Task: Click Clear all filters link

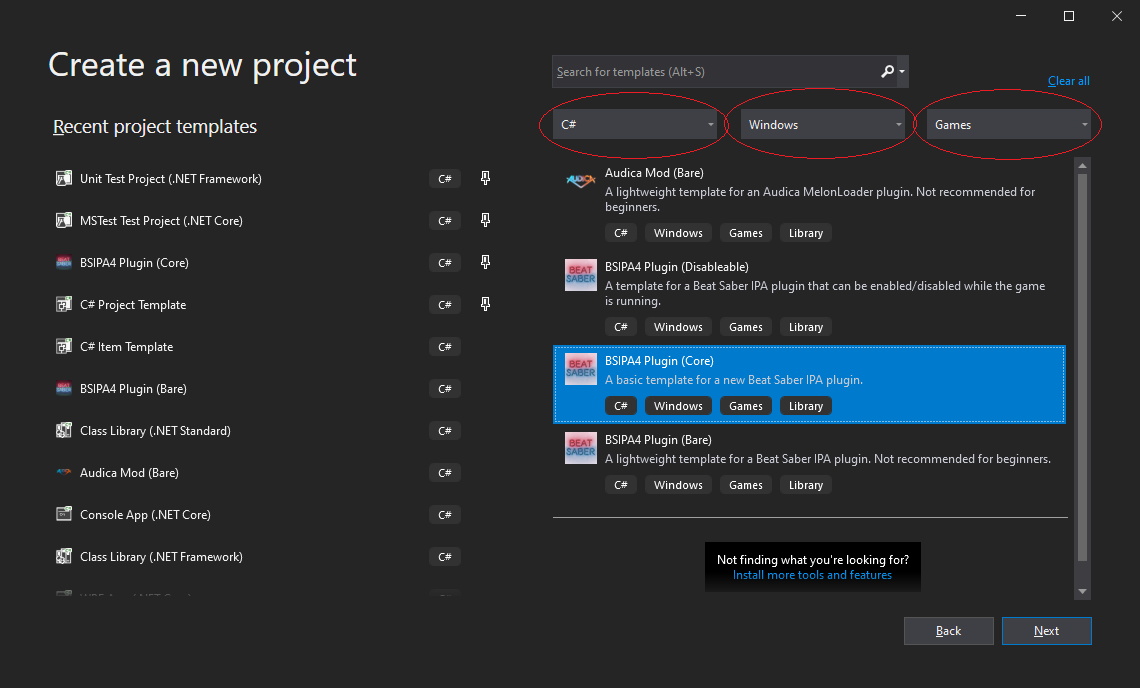Action: [1068, 81]
